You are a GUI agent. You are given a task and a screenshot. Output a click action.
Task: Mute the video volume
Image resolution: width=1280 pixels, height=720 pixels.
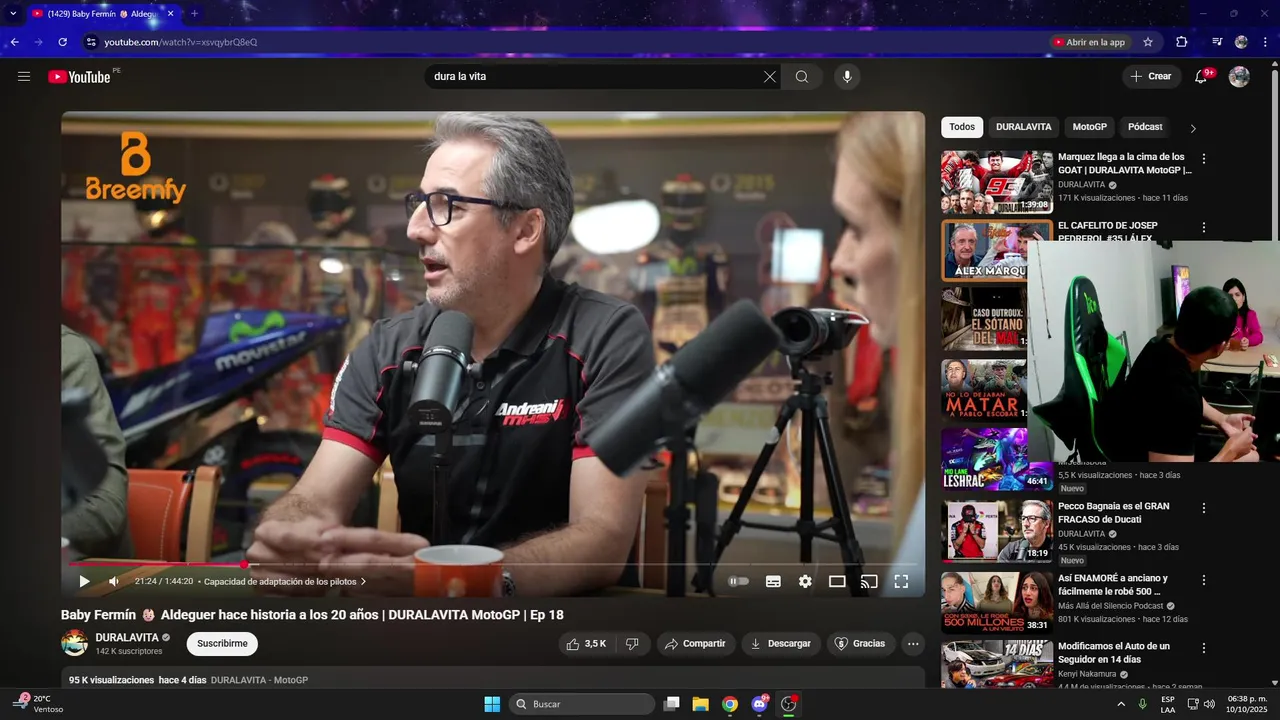[114, 581]
